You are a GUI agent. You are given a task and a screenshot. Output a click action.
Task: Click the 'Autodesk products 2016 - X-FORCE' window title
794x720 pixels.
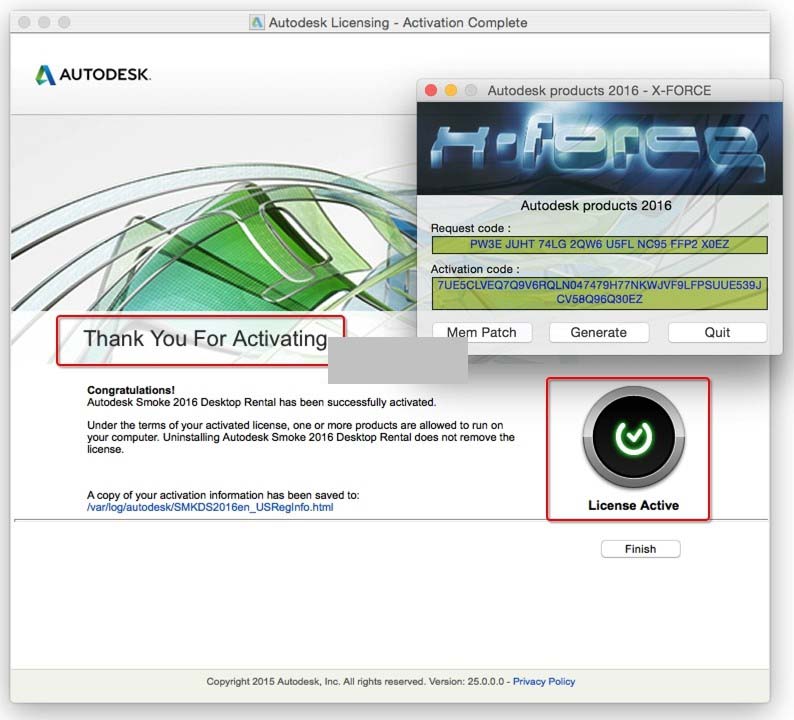pos(599,91)
